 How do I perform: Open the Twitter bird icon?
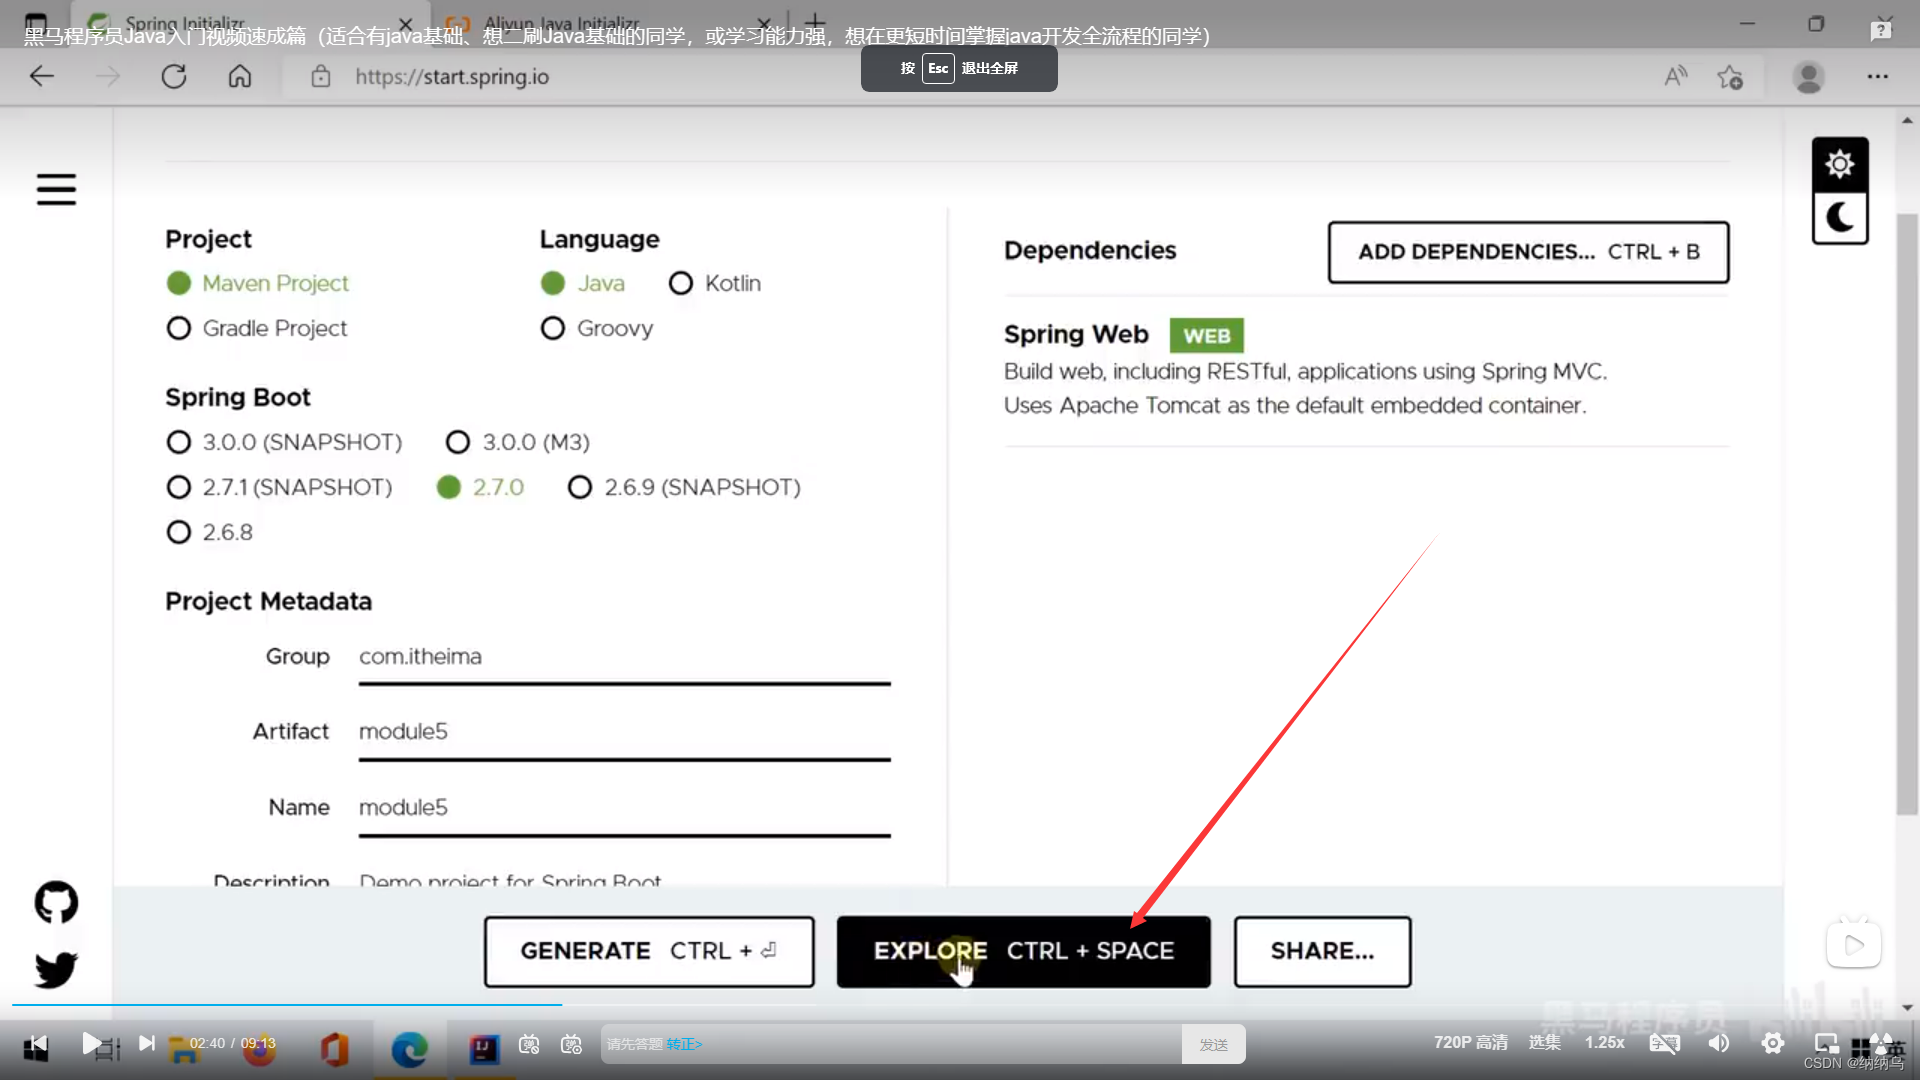click(x=56, y=969)
